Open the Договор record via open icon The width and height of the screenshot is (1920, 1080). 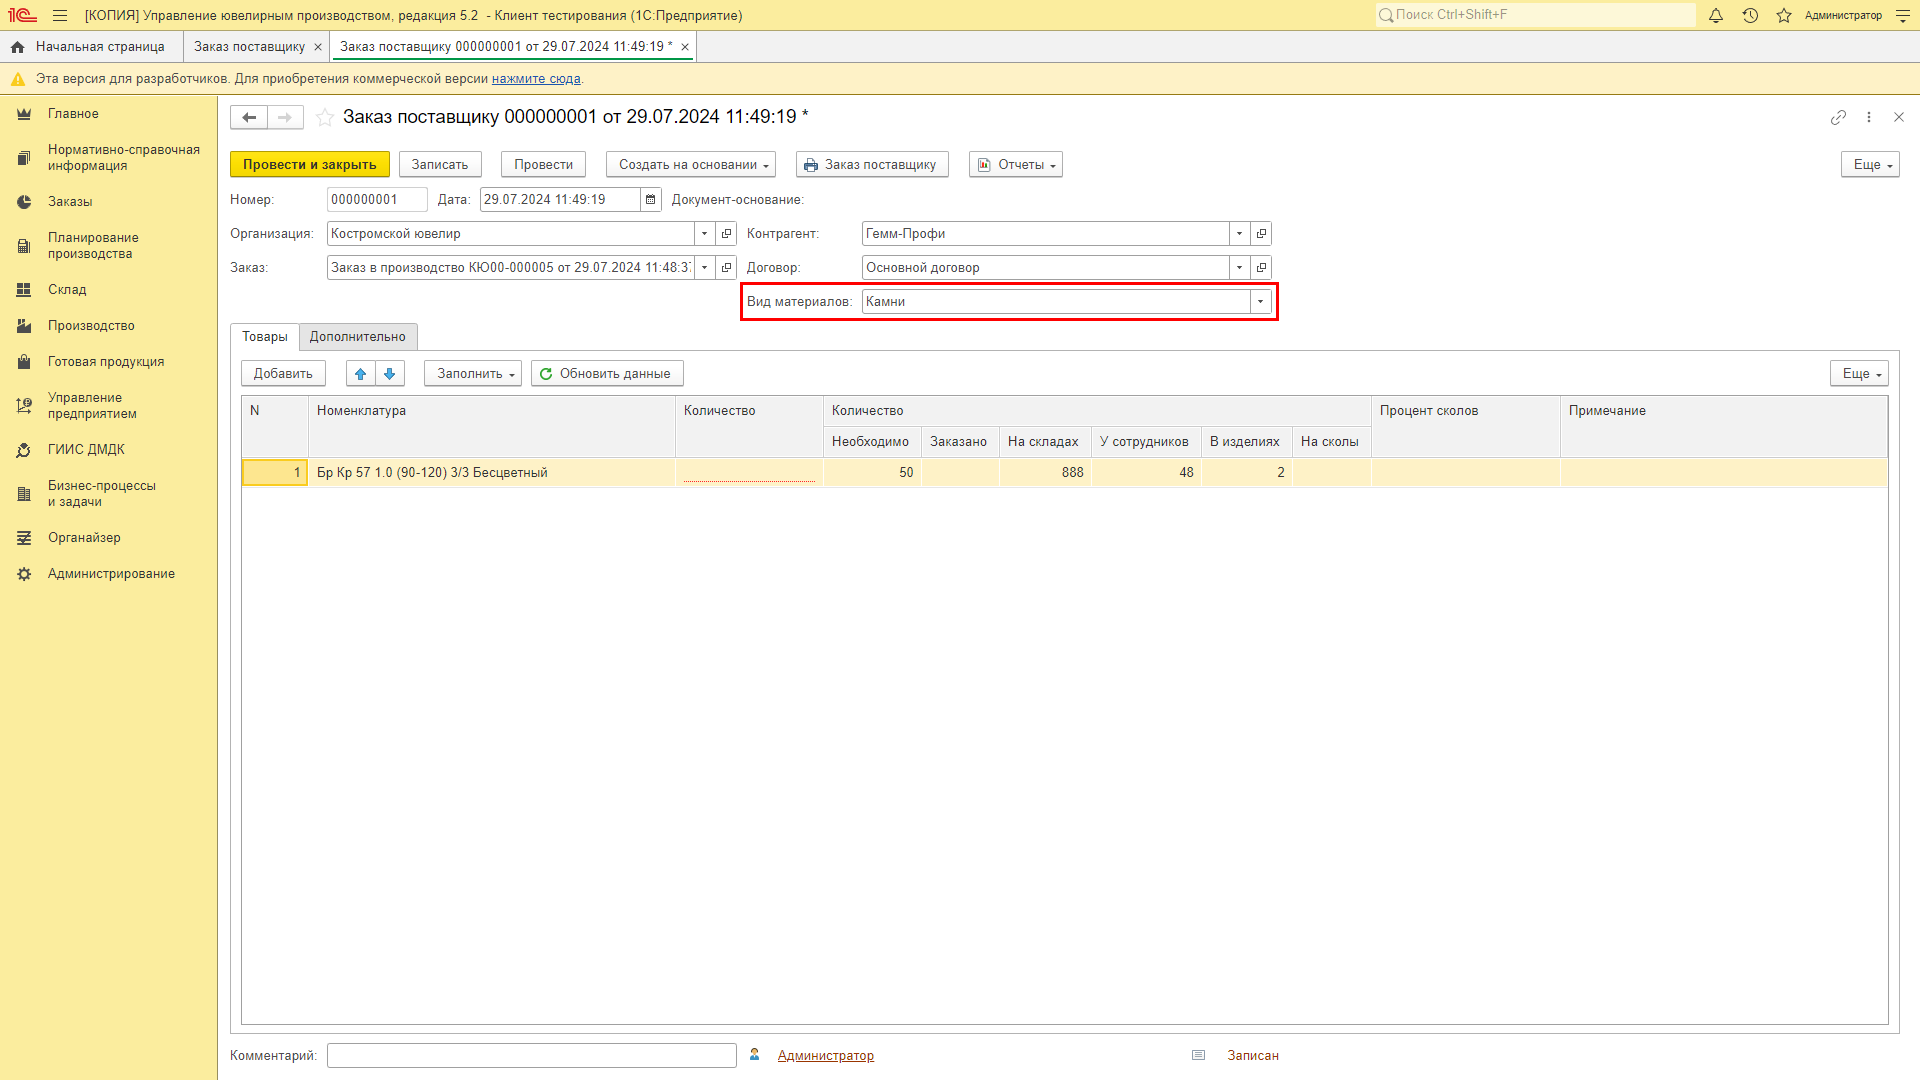1262,267
